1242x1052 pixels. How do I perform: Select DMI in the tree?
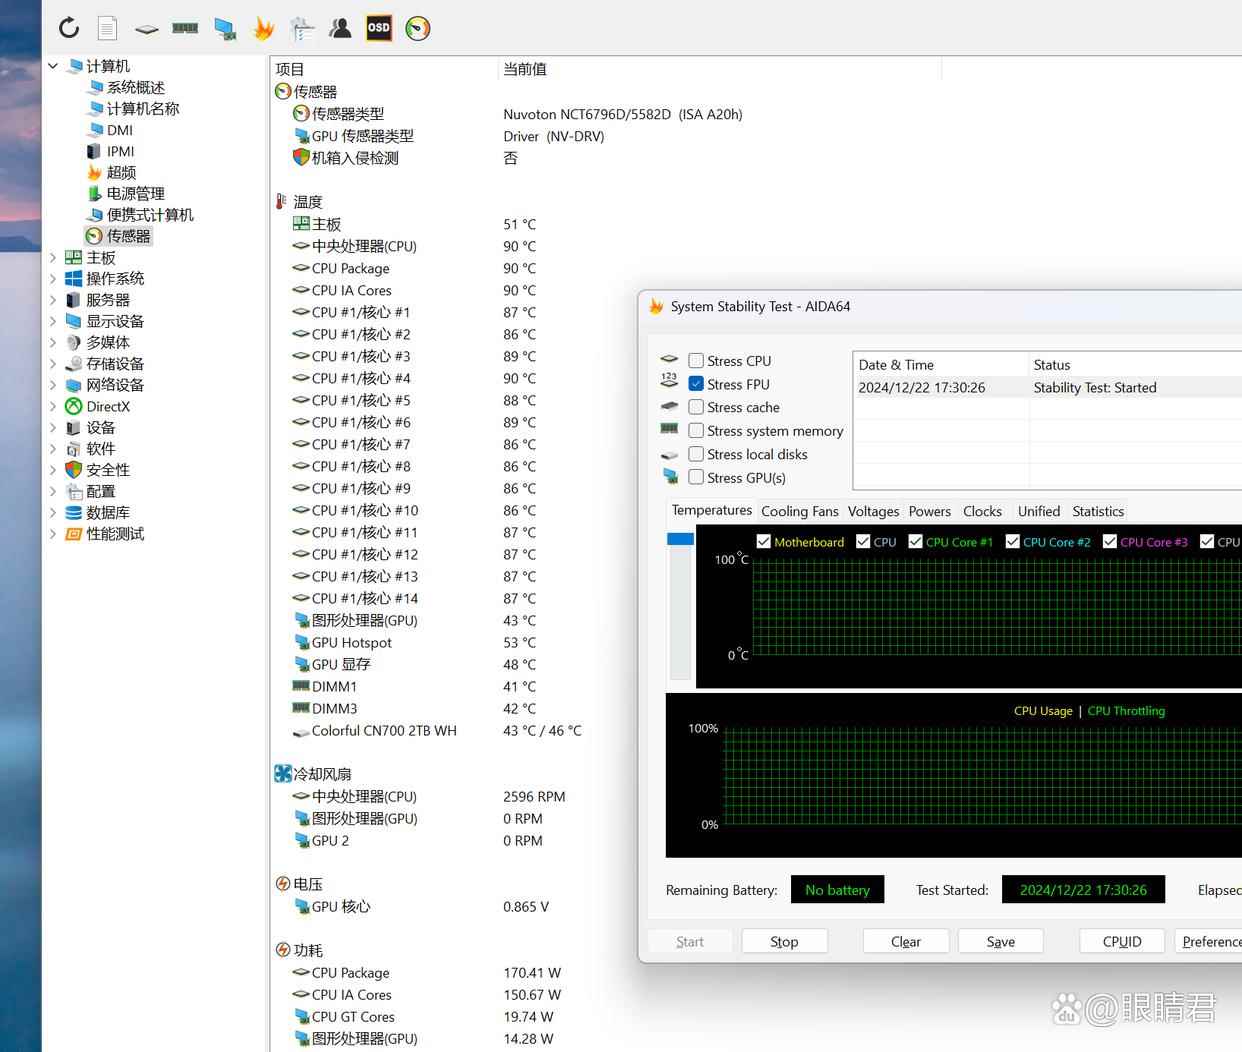(x=120, y=130)
